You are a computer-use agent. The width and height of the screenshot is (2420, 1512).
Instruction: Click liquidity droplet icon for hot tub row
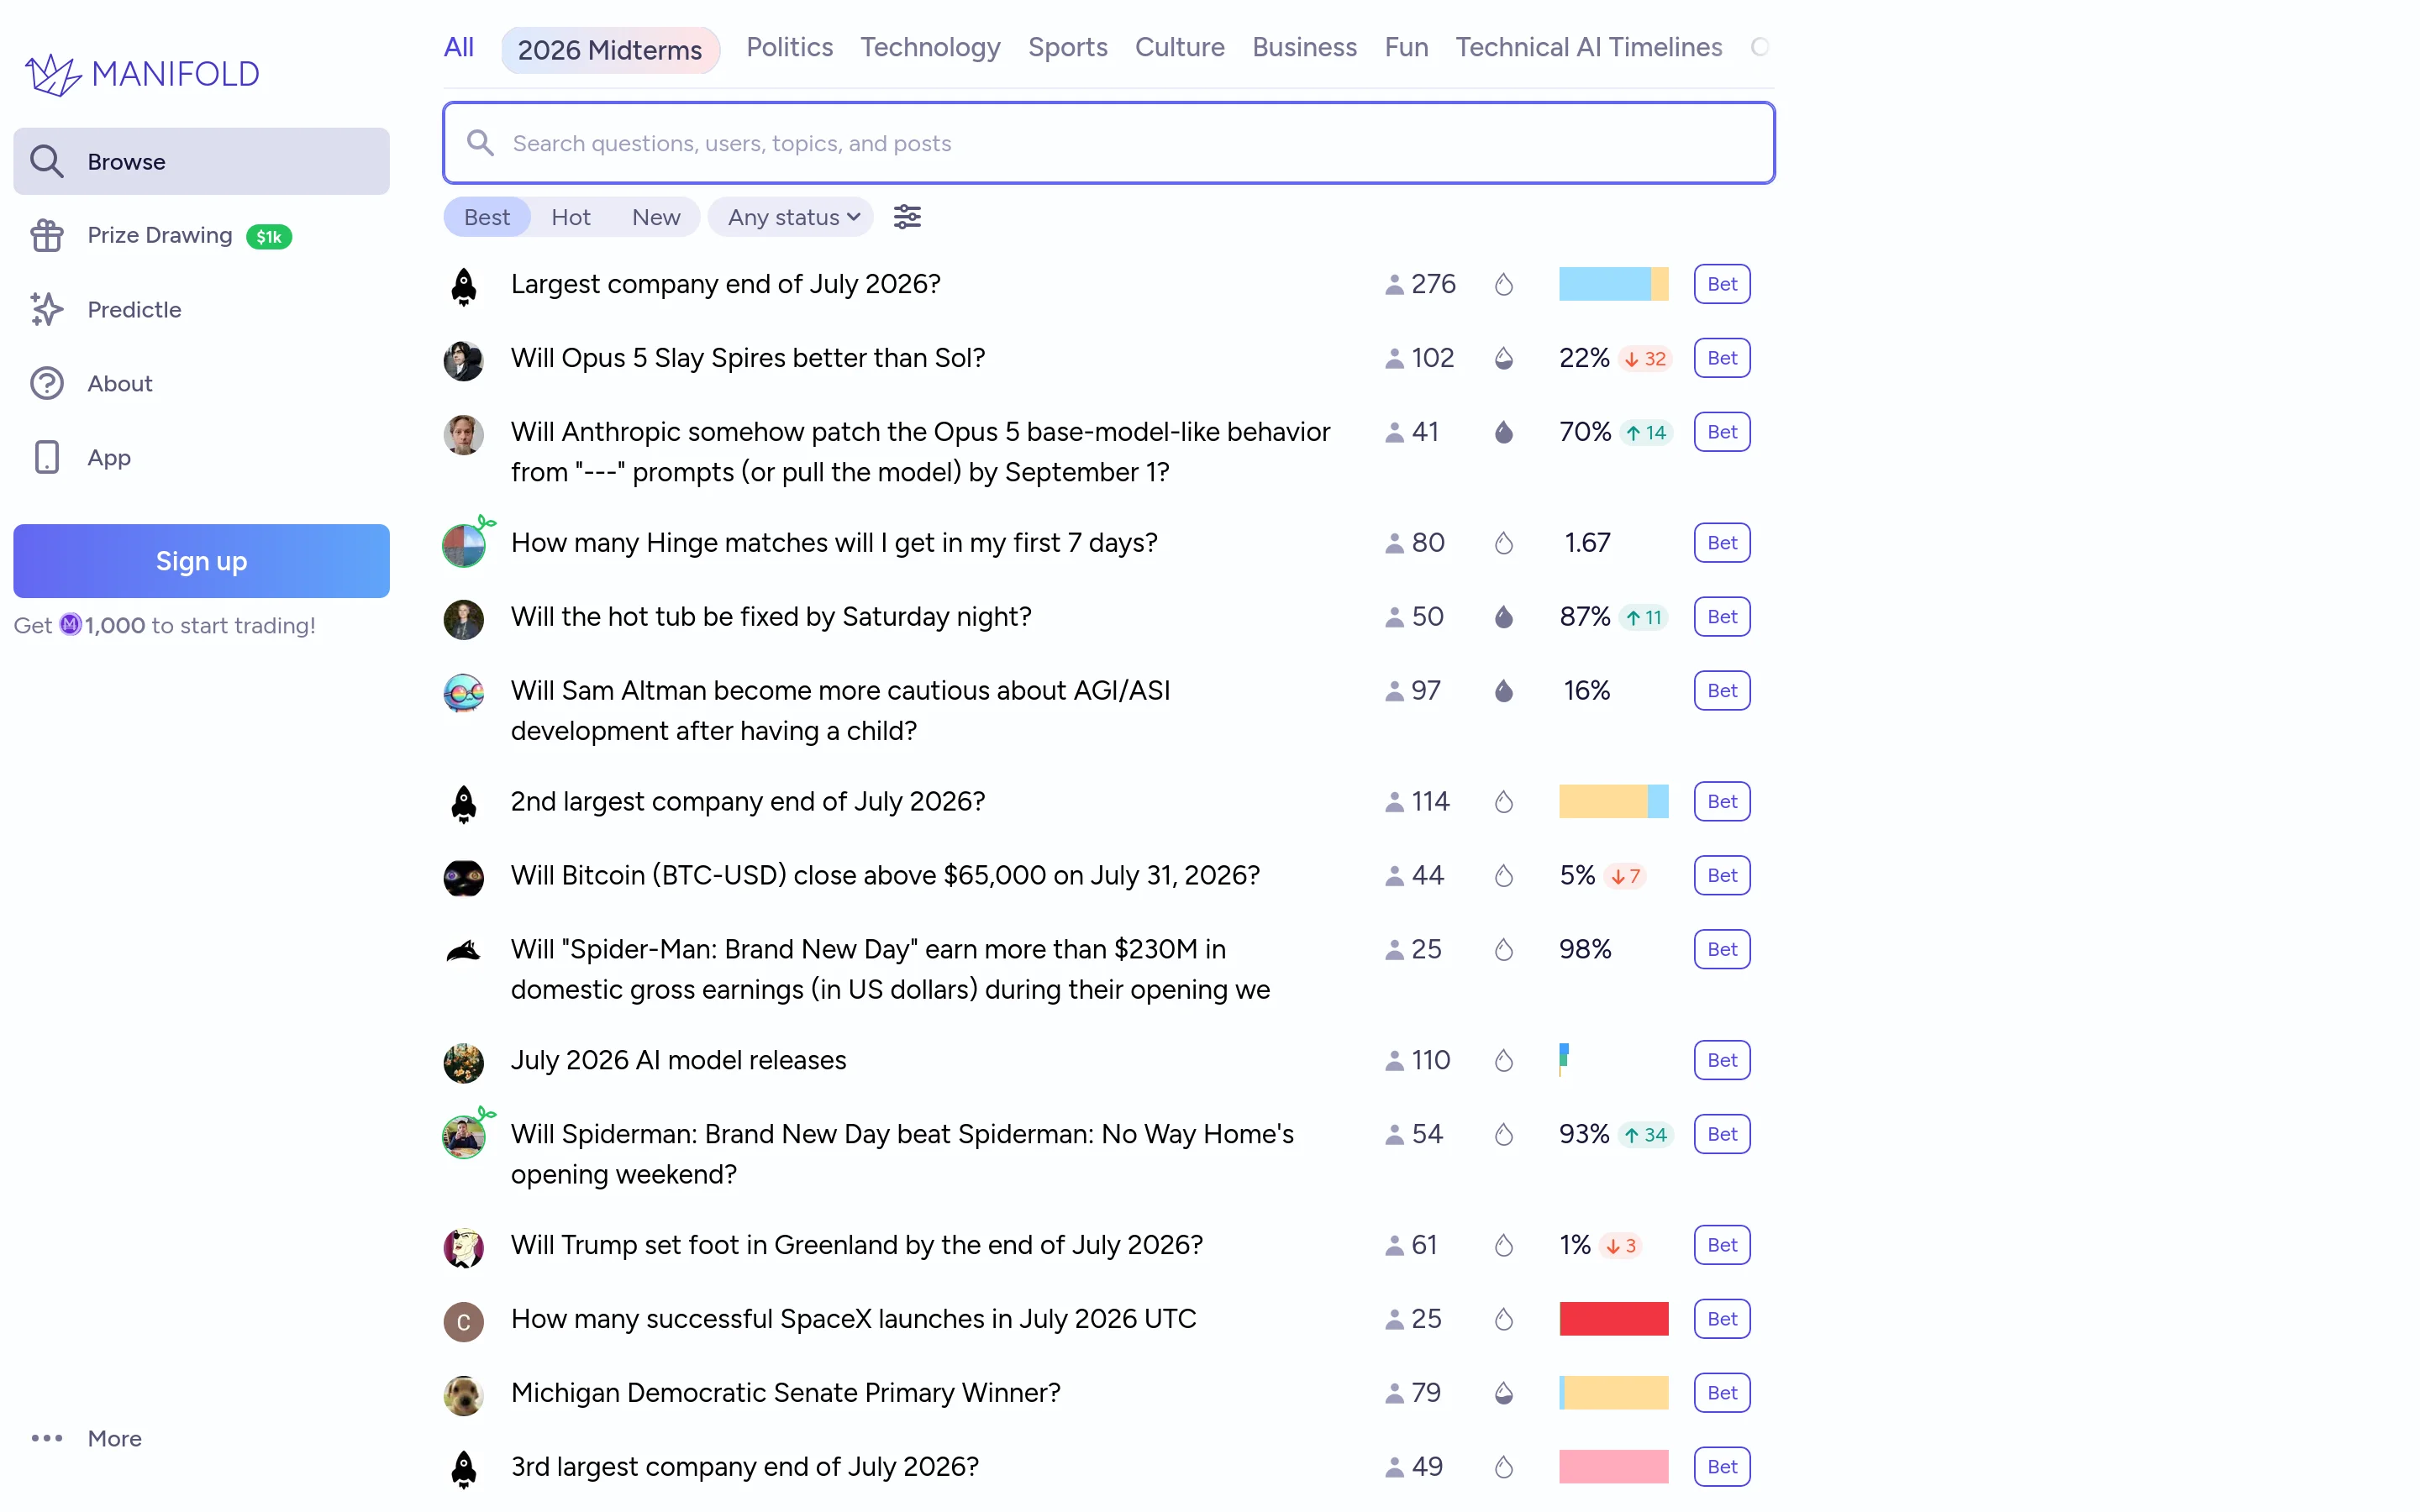click(x=1503, y=617)
